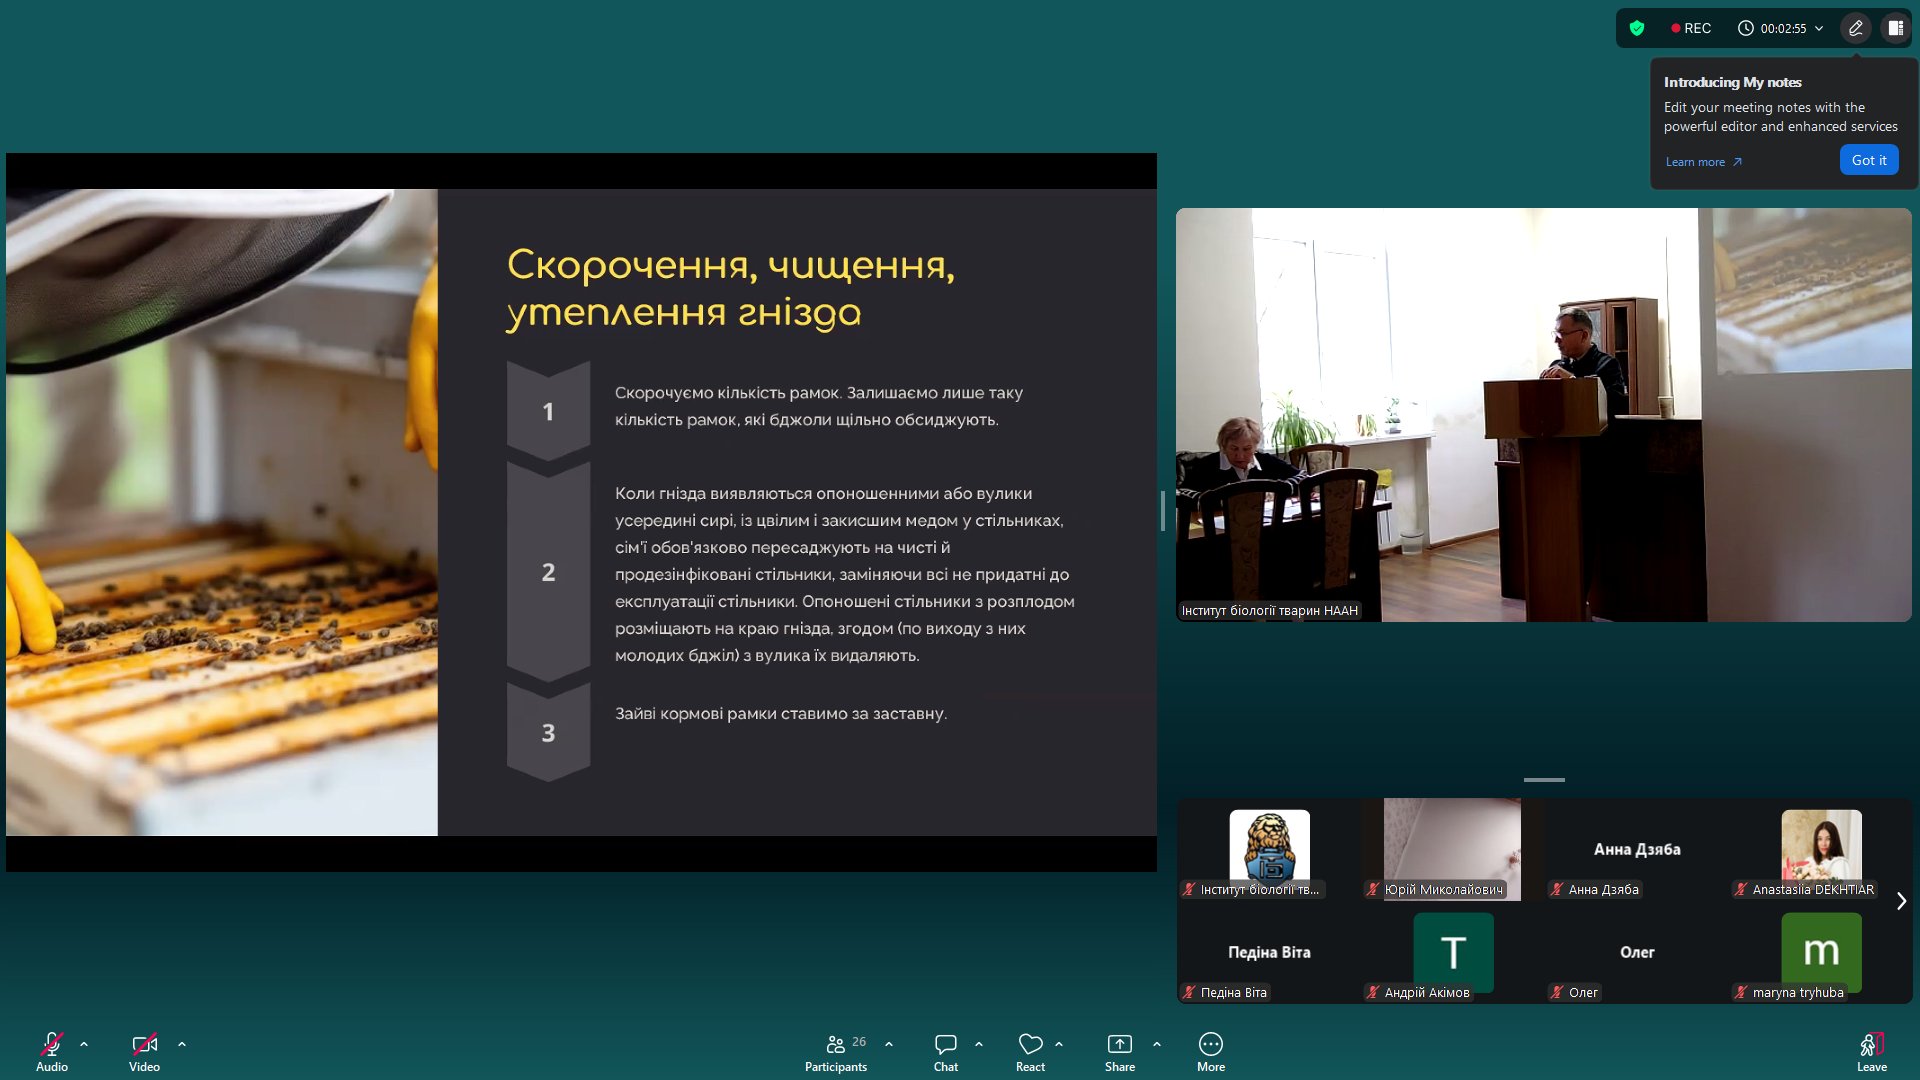This screenshot has width=1920, height=1080.
Task: Expand the Share options arrow
Action: coord(1157,1044)
